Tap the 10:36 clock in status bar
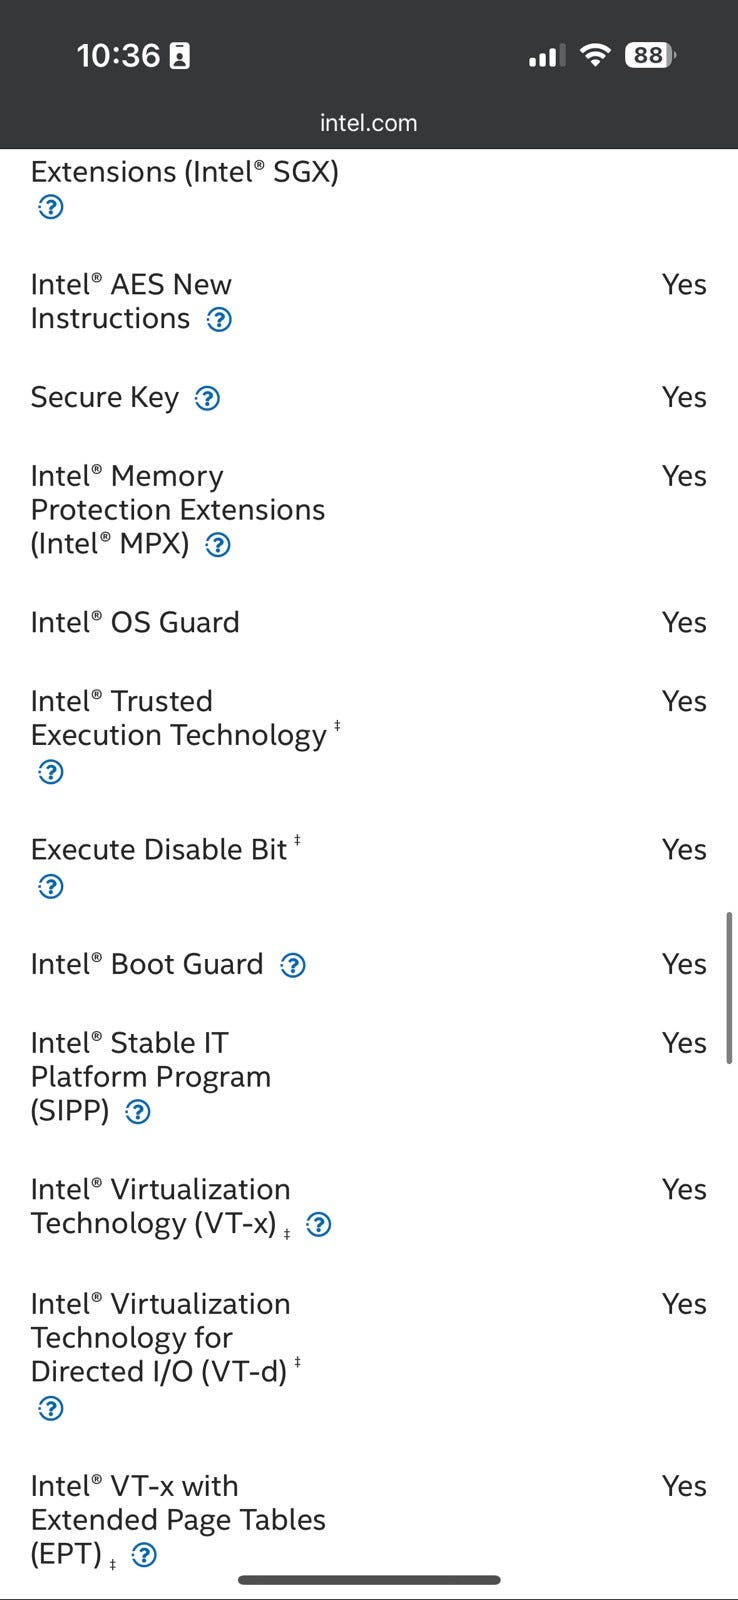The height and width of the screenshot is (1600, 738). coord(118,55)
